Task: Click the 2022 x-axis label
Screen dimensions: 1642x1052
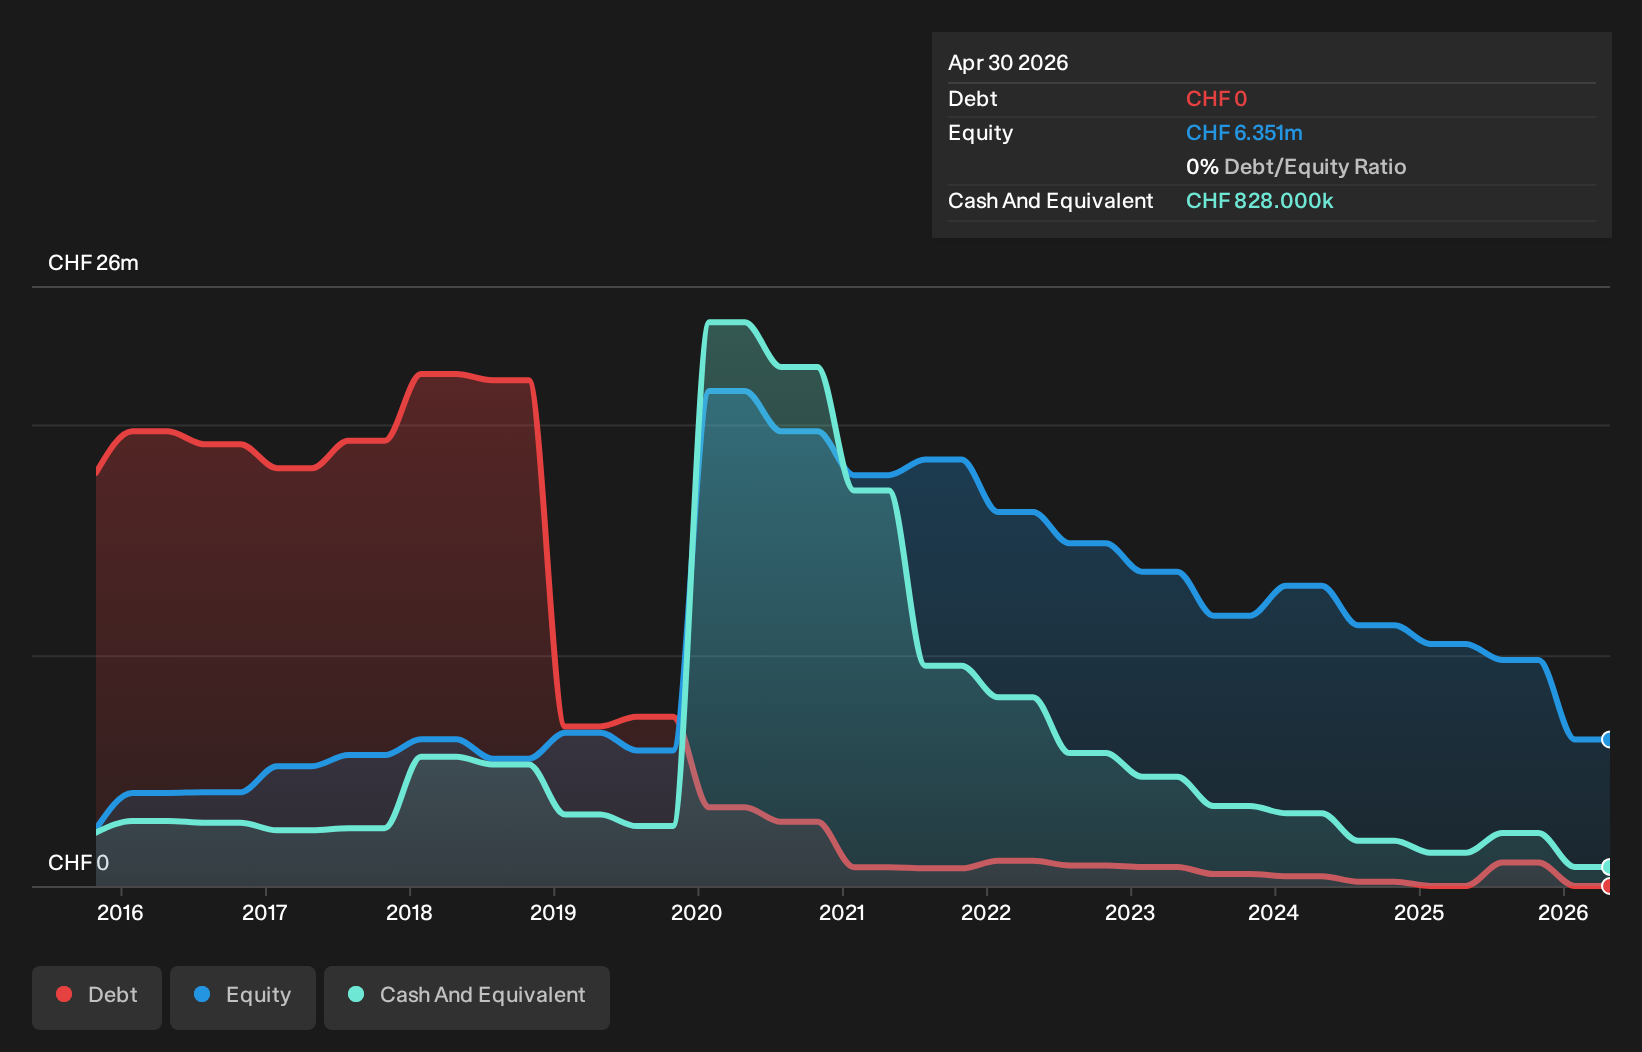Action: click(986, 912)
